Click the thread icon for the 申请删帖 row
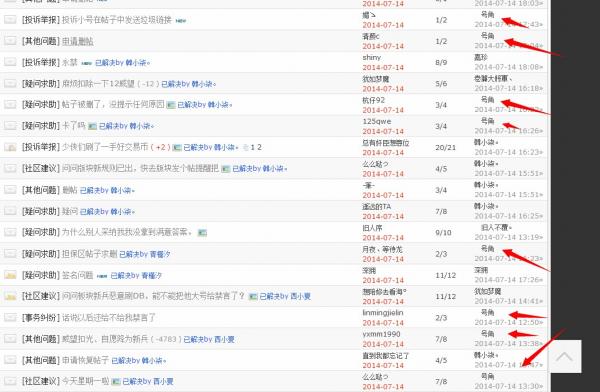This screenshot has width=600, height=392. 10,41
